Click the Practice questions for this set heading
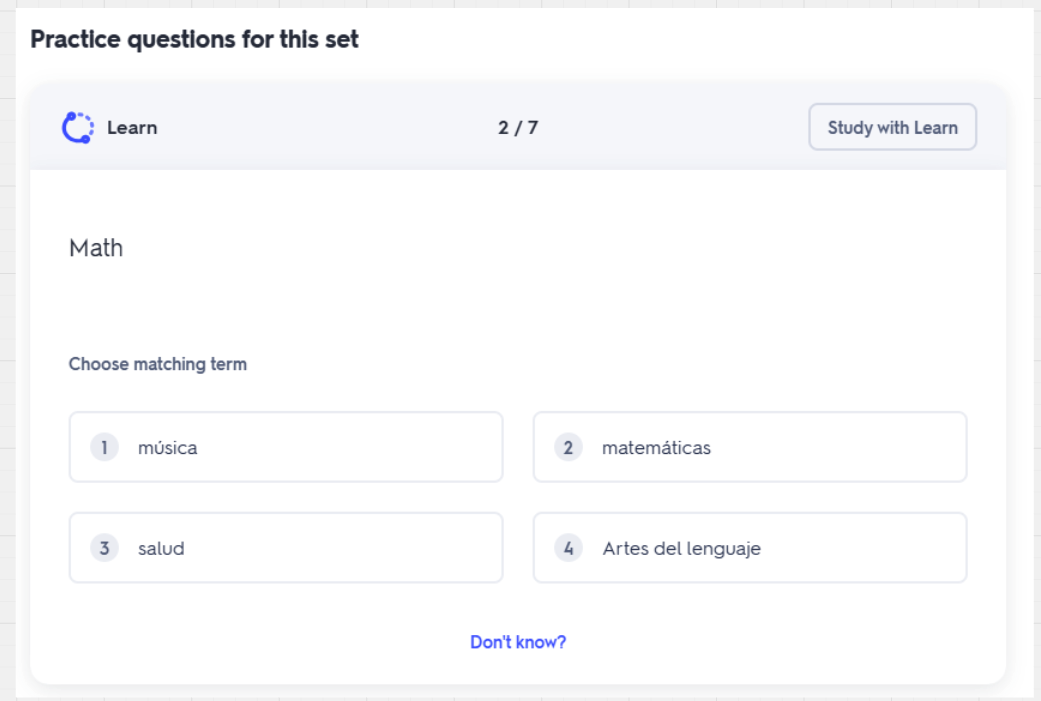The image size is (1041, 701). click(195, 40)
